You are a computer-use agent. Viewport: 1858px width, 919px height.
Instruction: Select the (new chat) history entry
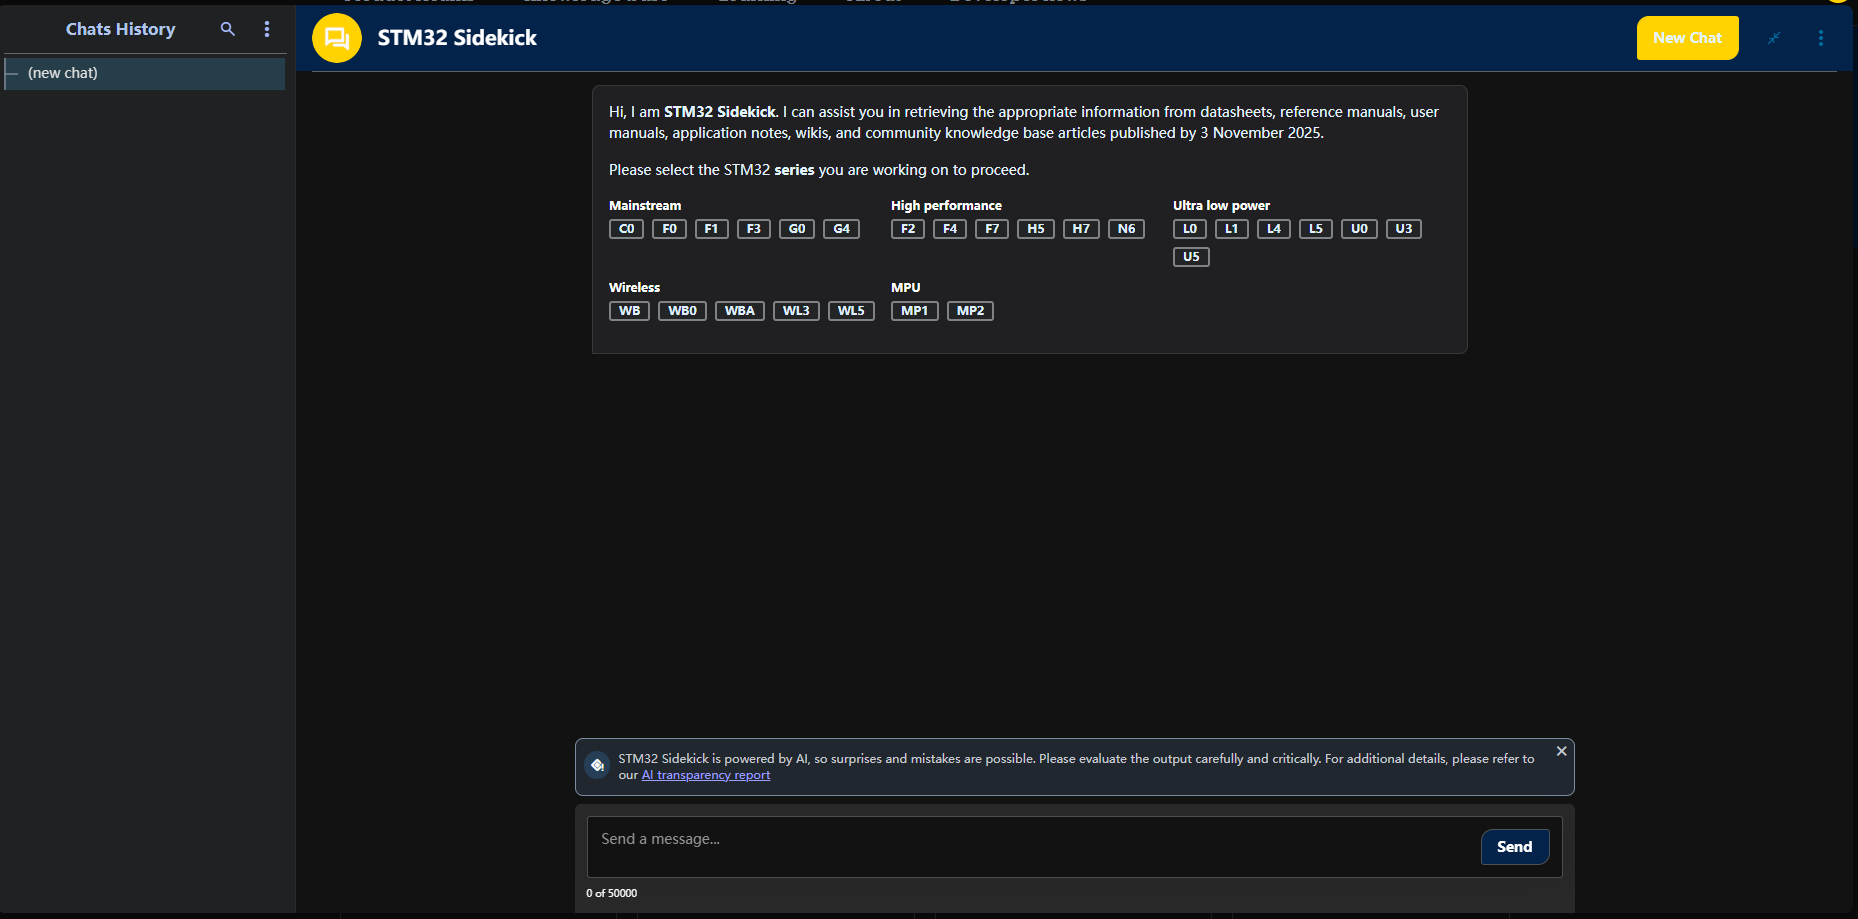coord(145,73)
